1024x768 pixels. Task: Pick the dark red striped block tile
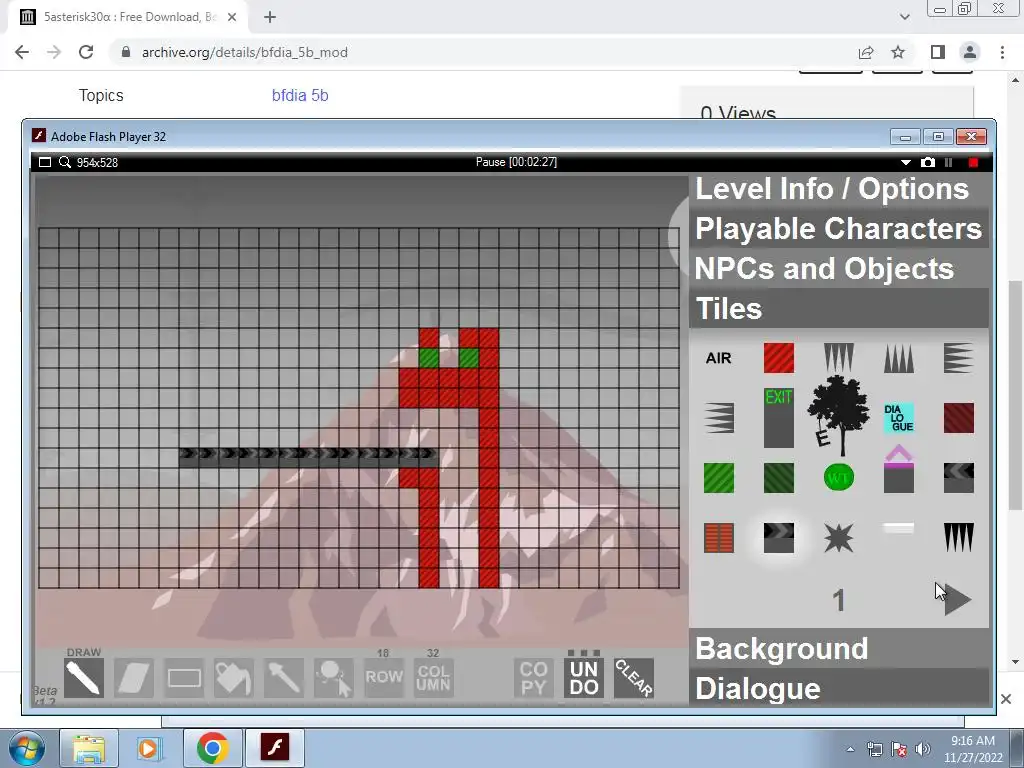(959, 418)
